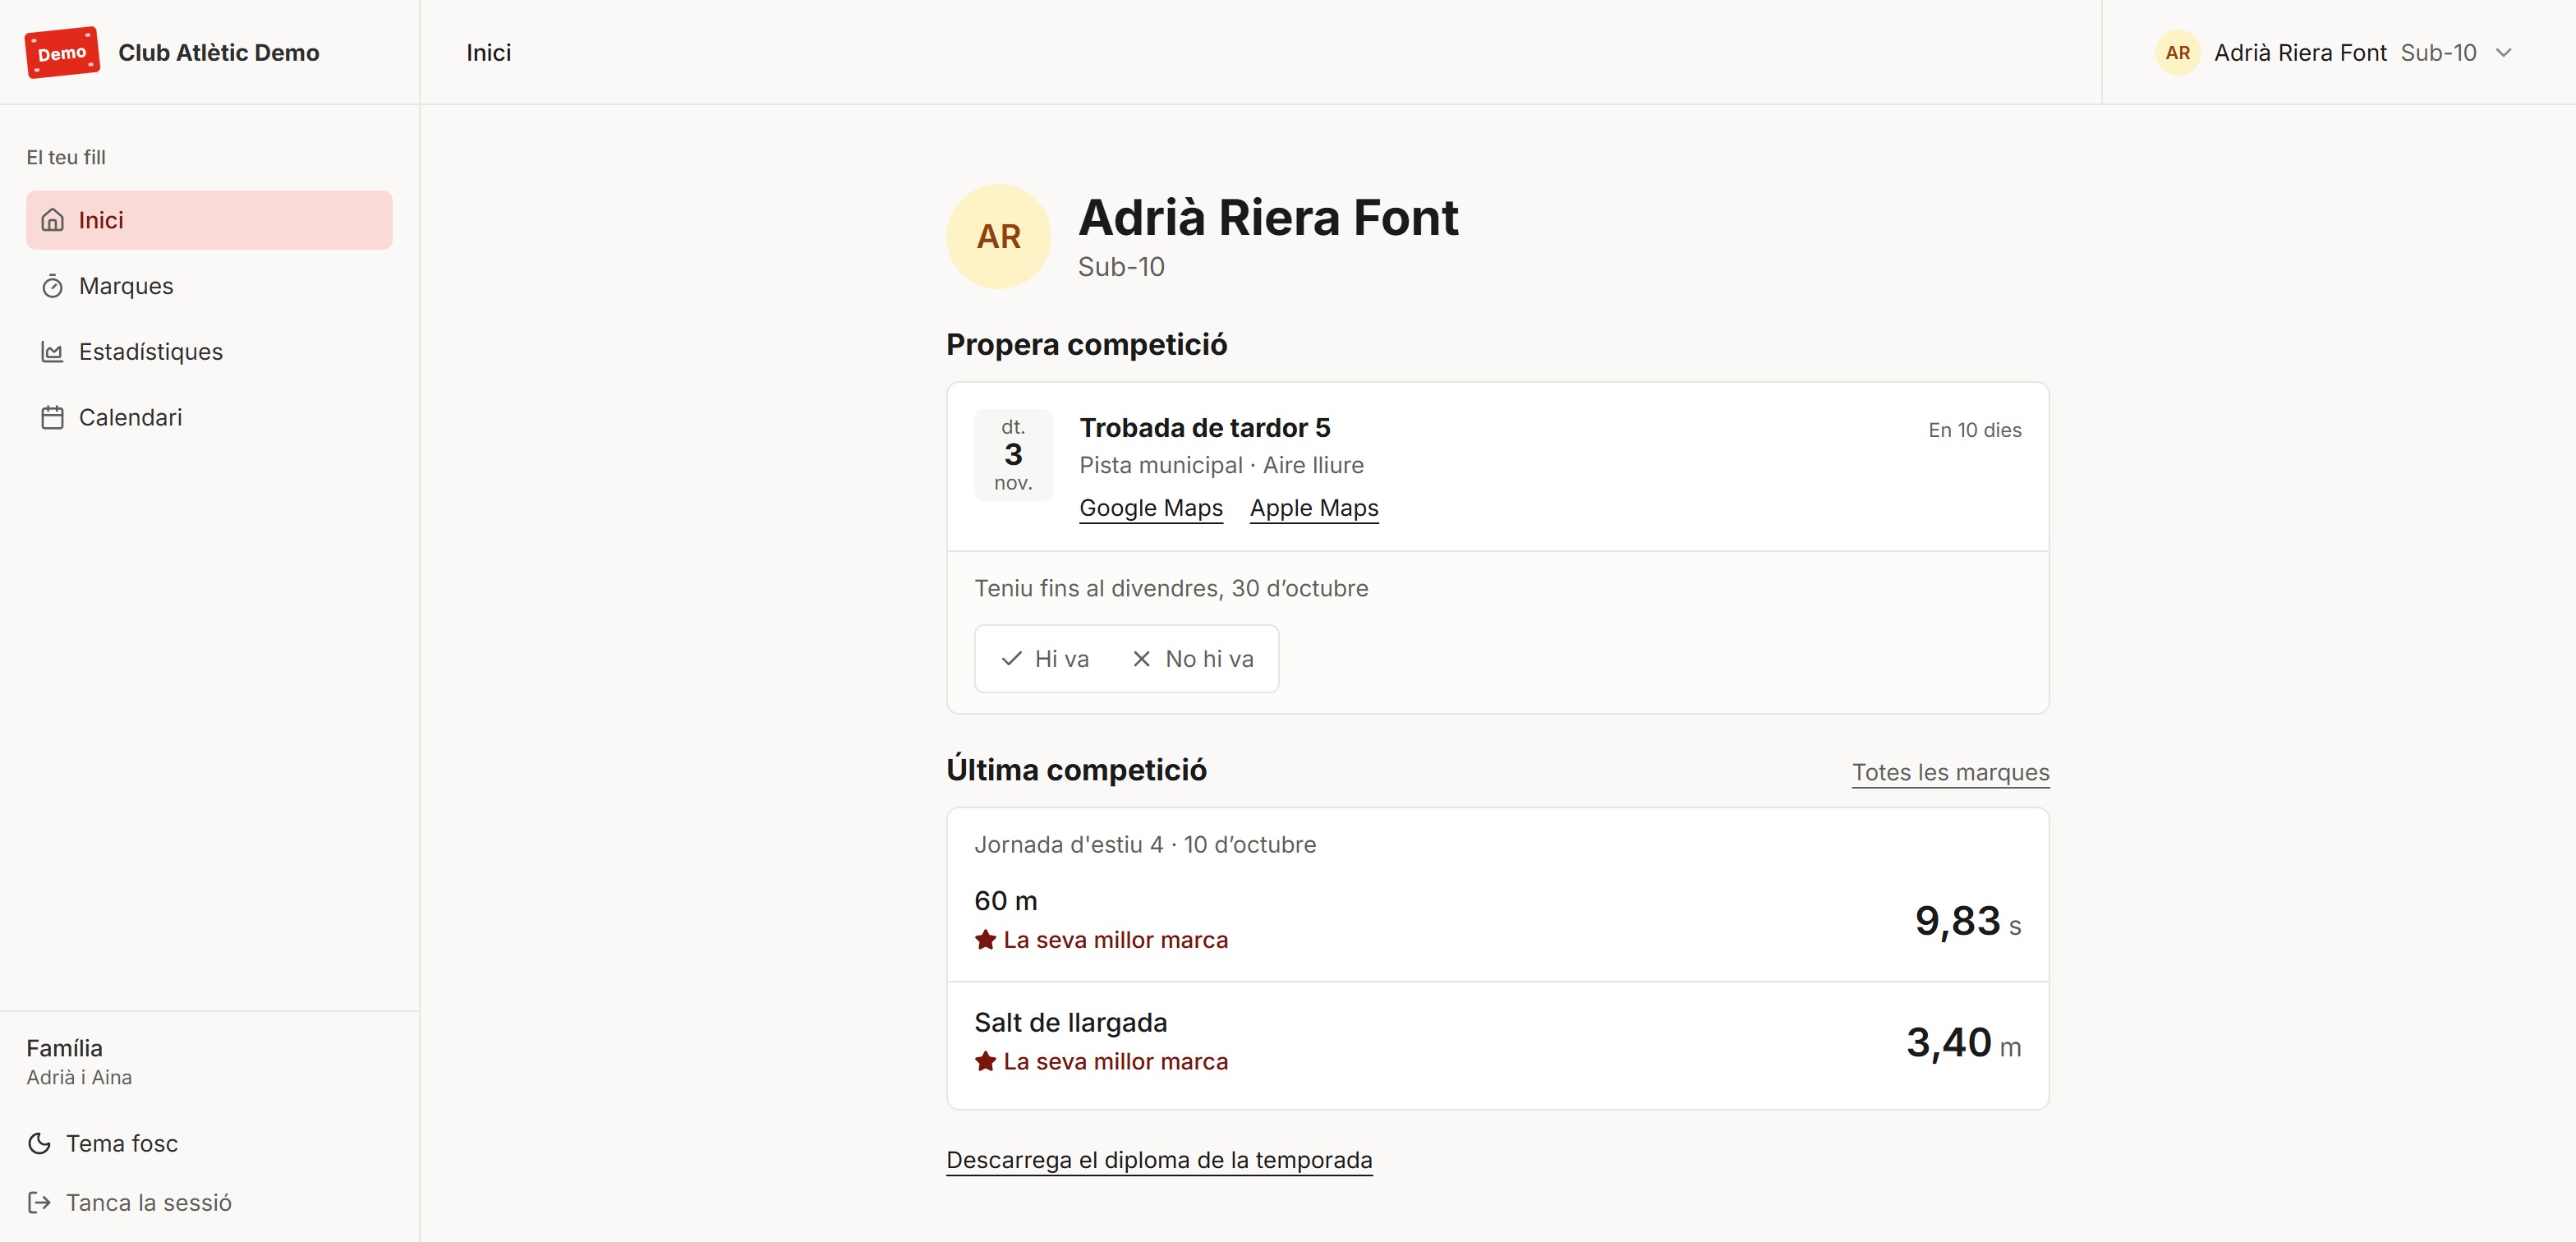
Task: Click the moon icon for Tema fosc
Action: coord(40,1143)
